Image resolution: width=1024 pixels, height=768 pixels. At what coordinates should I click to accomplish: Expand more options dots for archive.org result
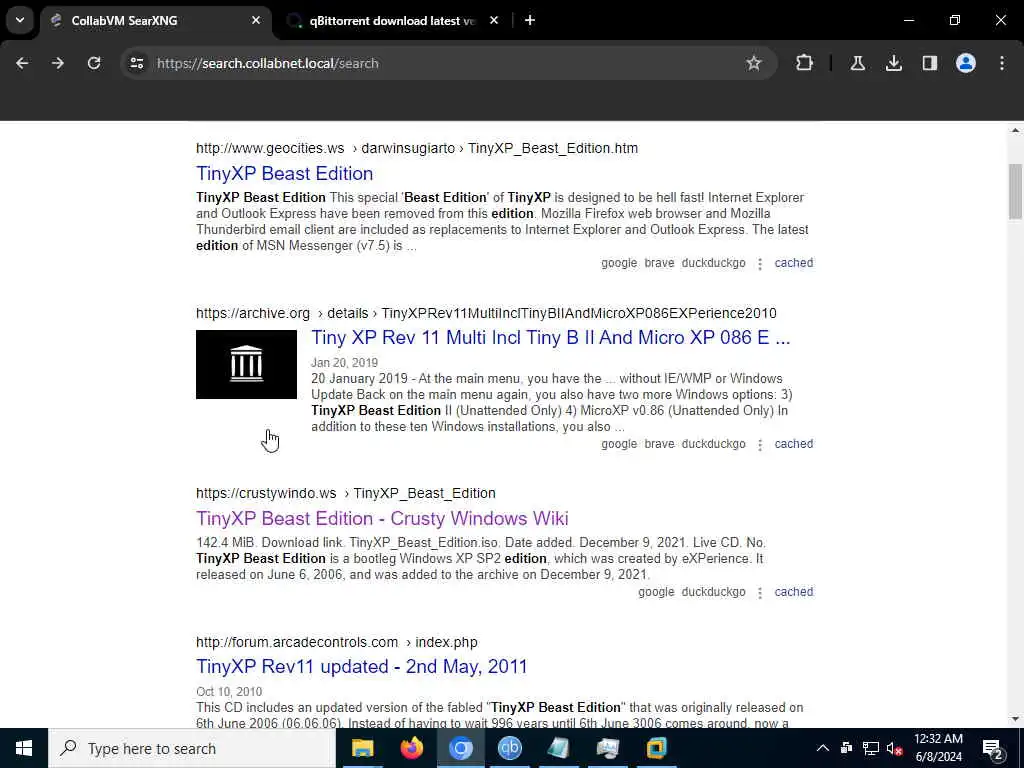tap(760, 445)
